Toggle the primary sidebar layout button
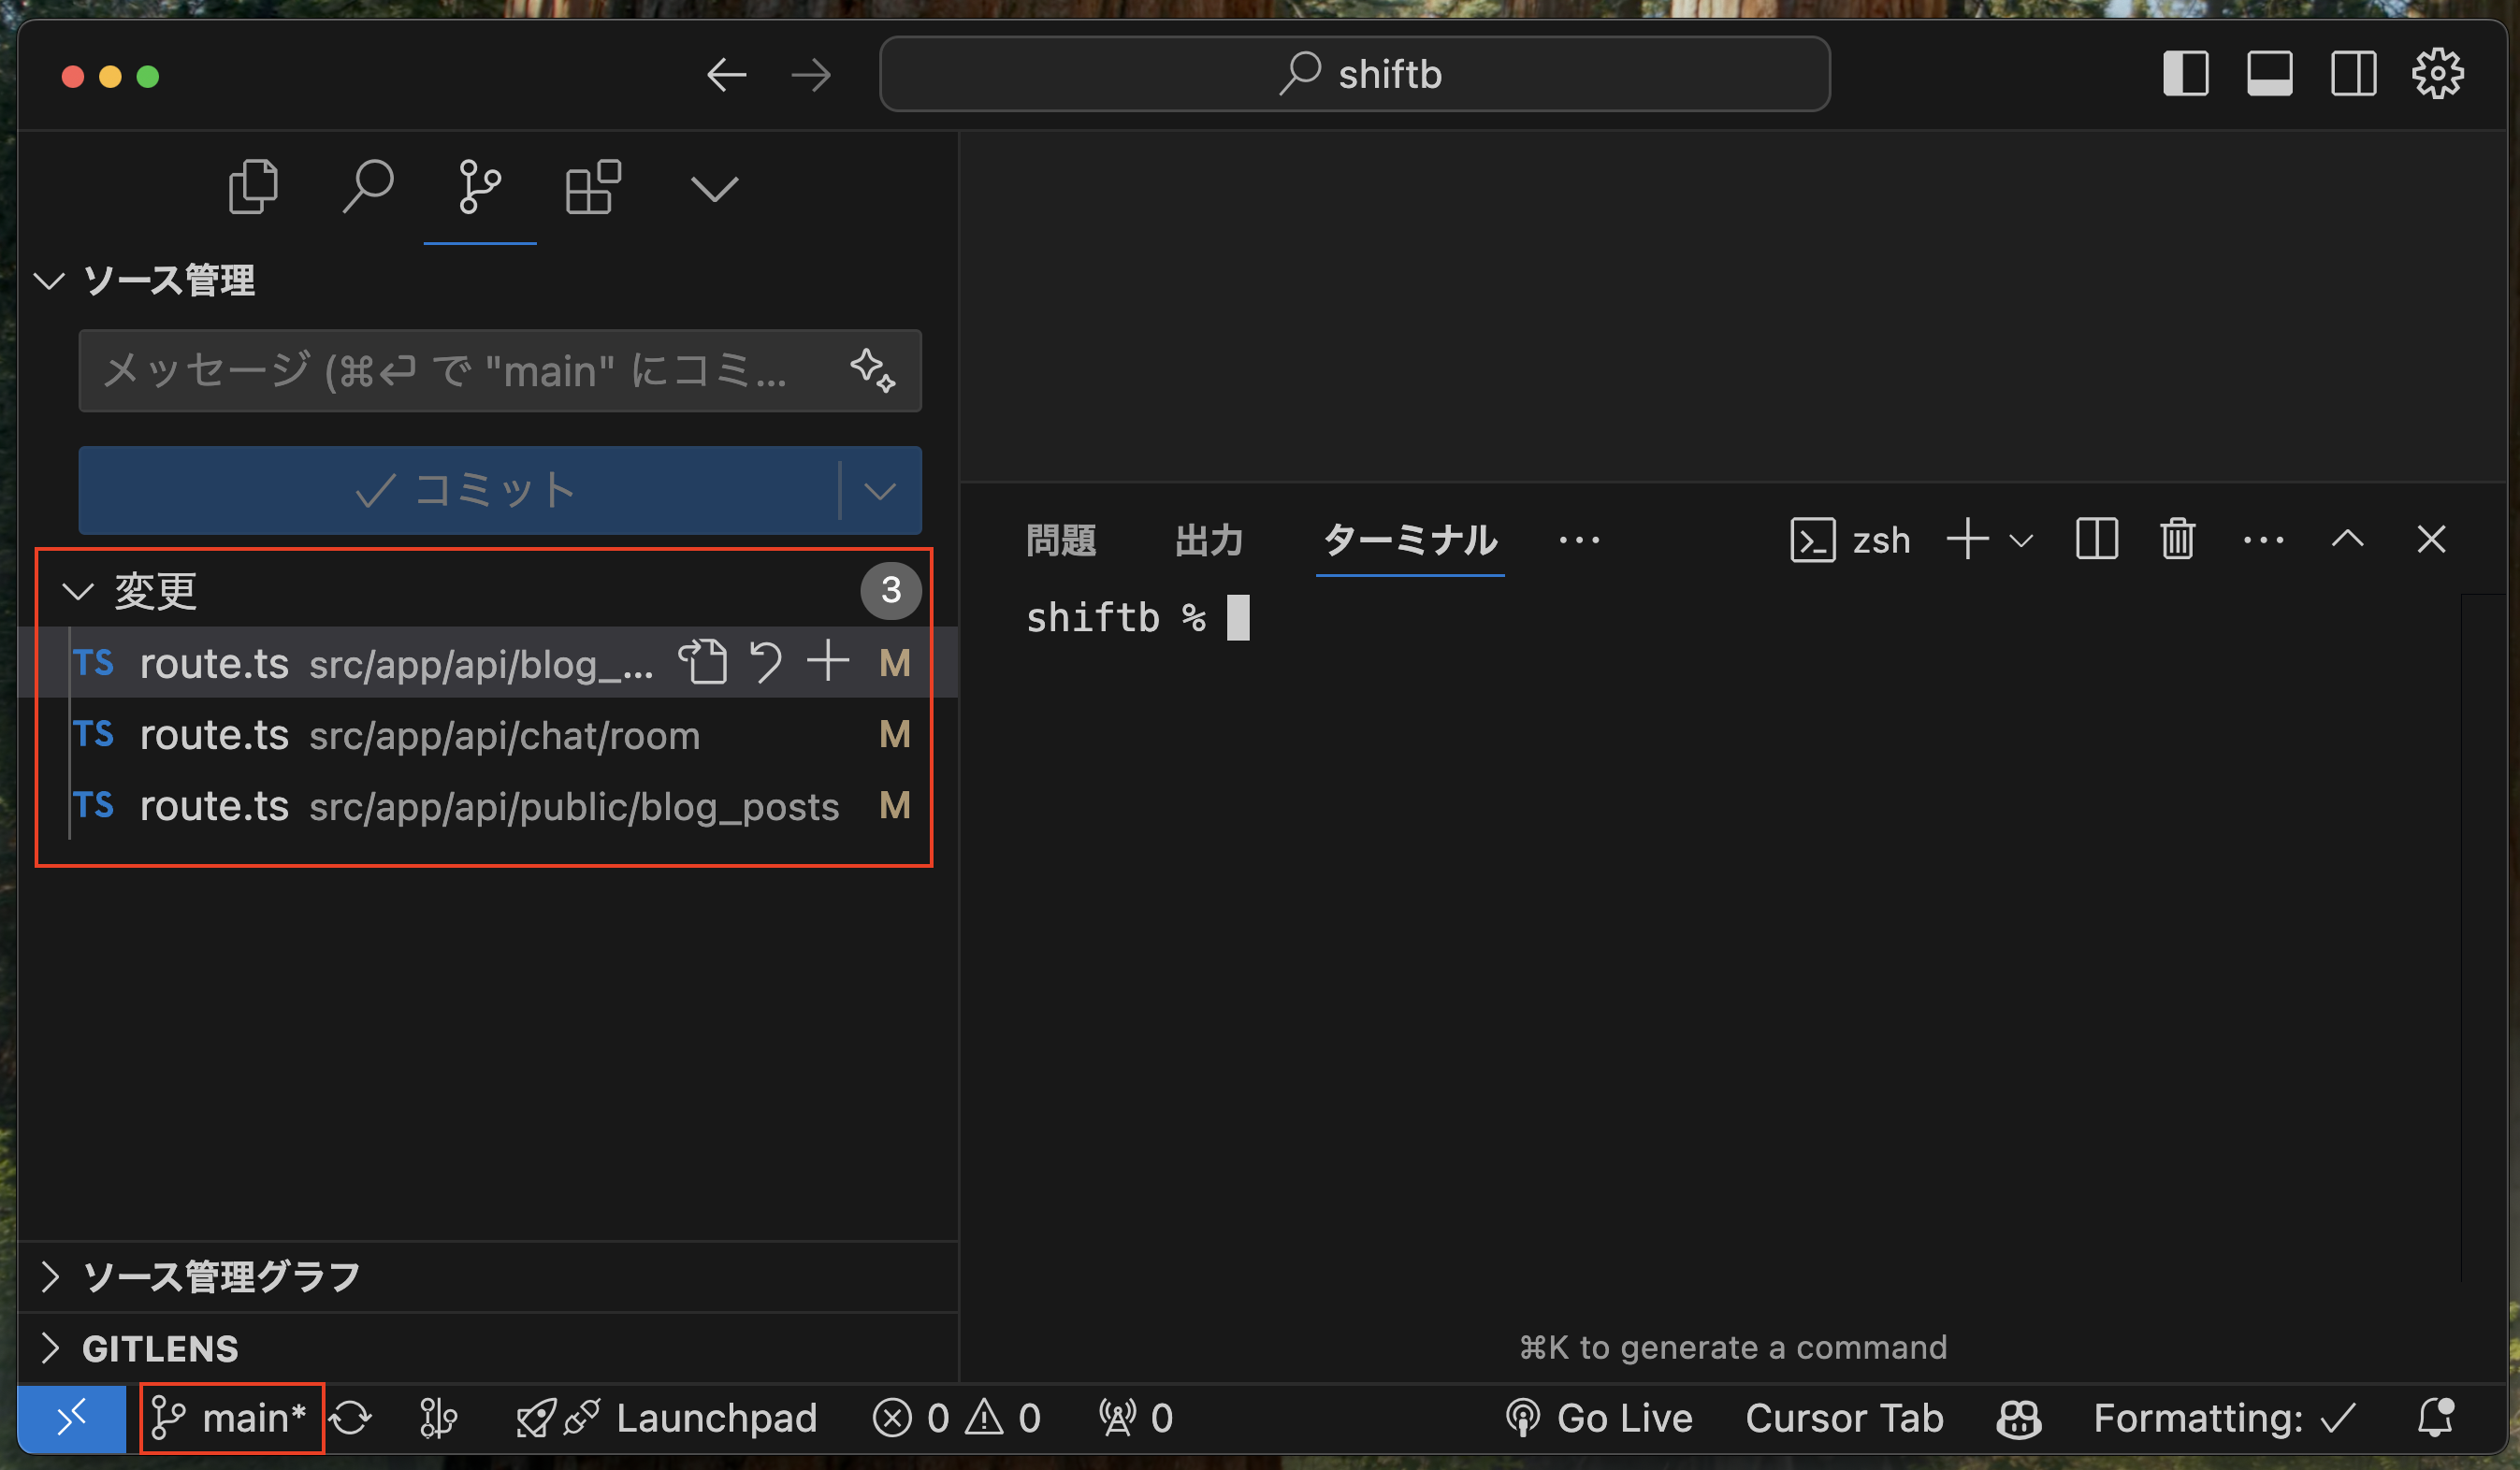The image size is (2520, 1470). pyautogui.click(x=2185, y=74)
